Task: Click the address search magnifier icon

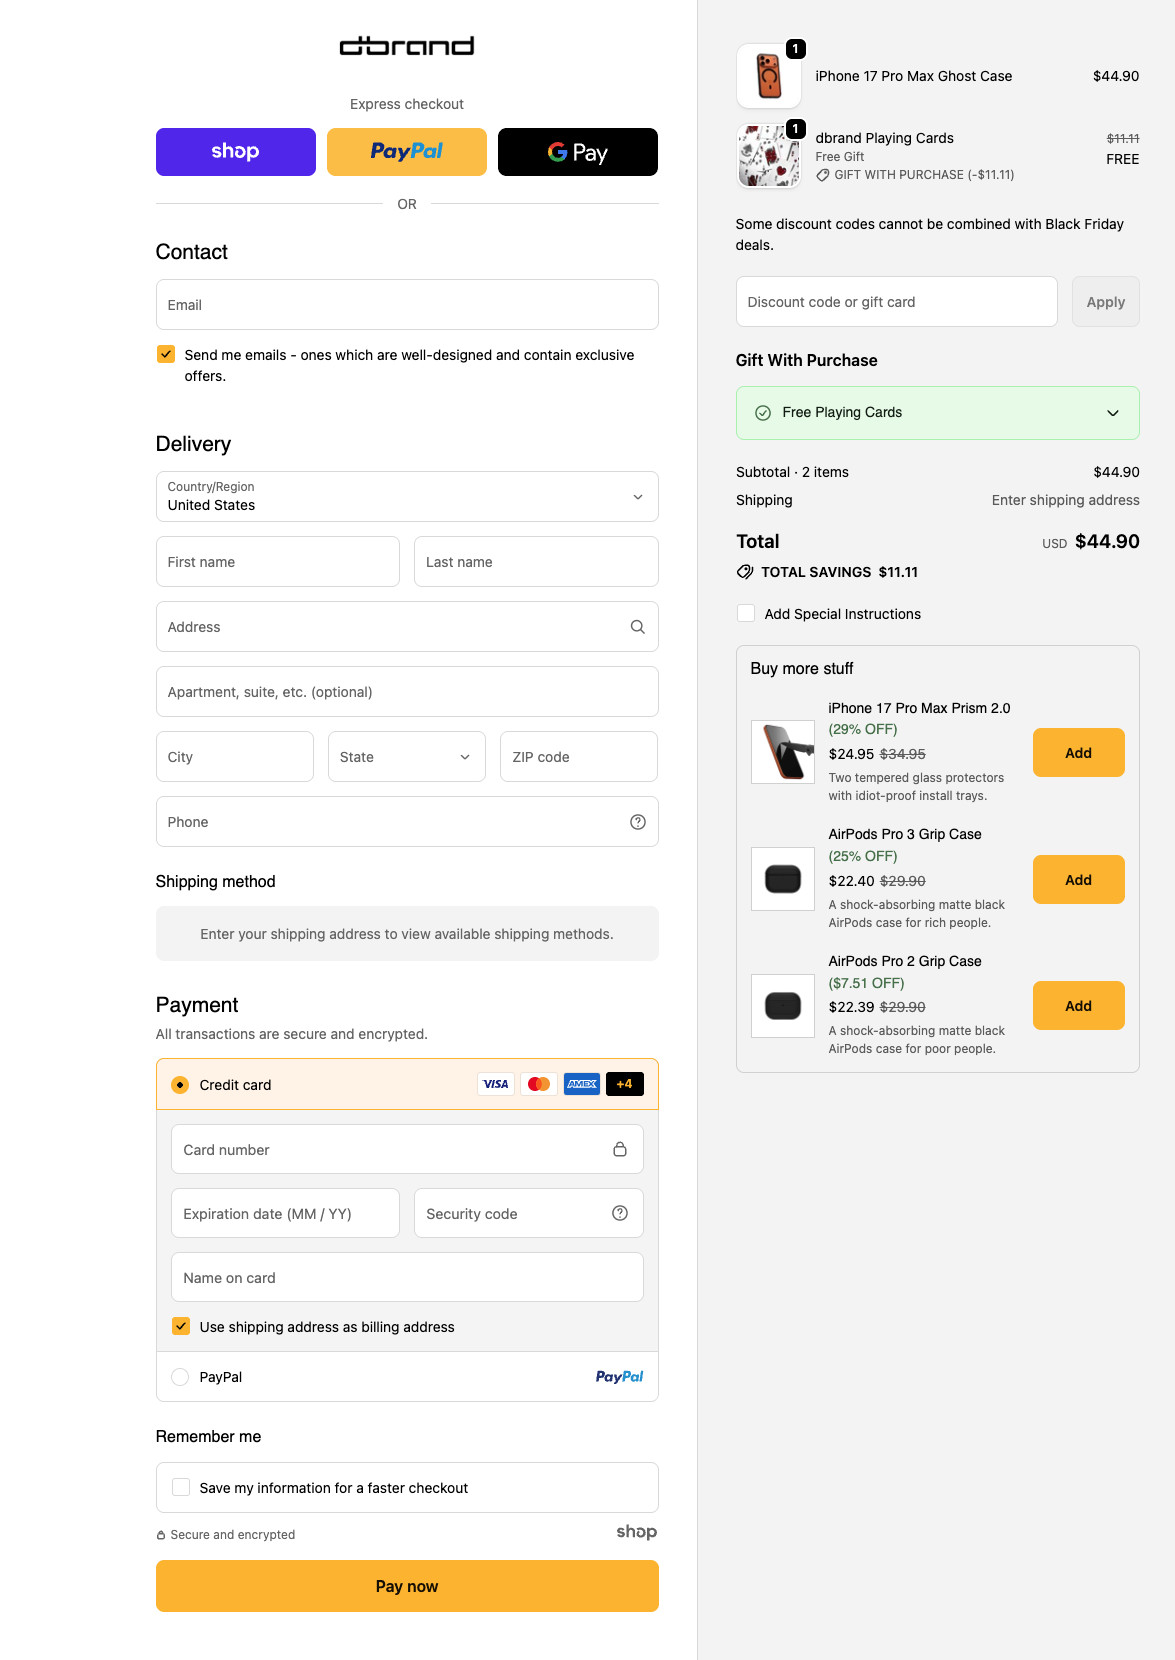Action: pyautogui.click(x=638, y=627)
